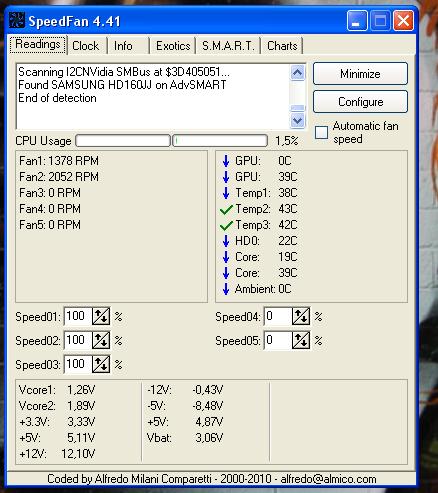Click the Speed05 value field

point(278,340)
